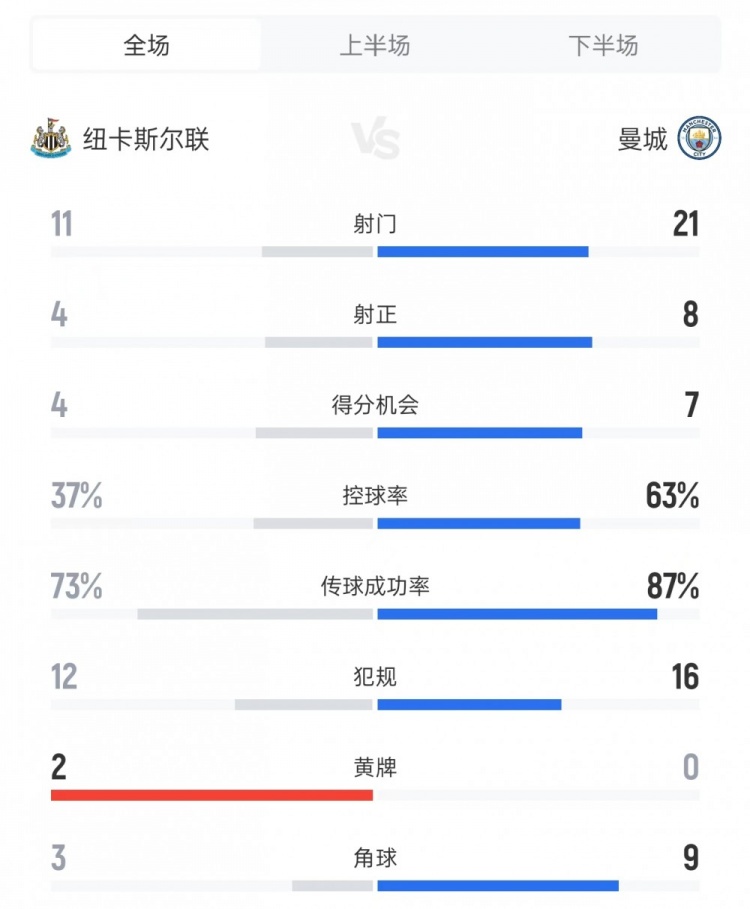The image size is (750, 909).
Task: Click the 传球成功率 pass accuracy label
Action: pos(375,586)
